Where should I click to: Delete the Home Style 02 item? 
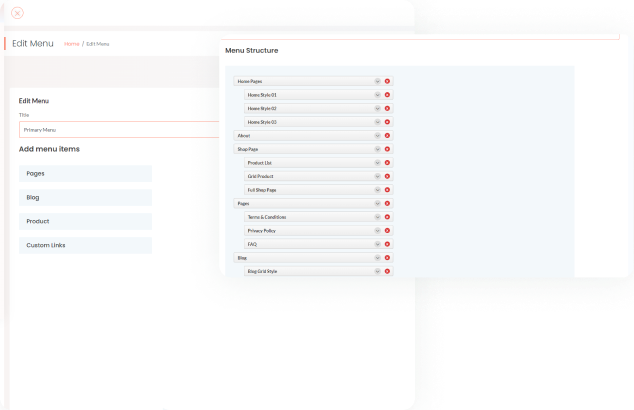click(387, 108)
